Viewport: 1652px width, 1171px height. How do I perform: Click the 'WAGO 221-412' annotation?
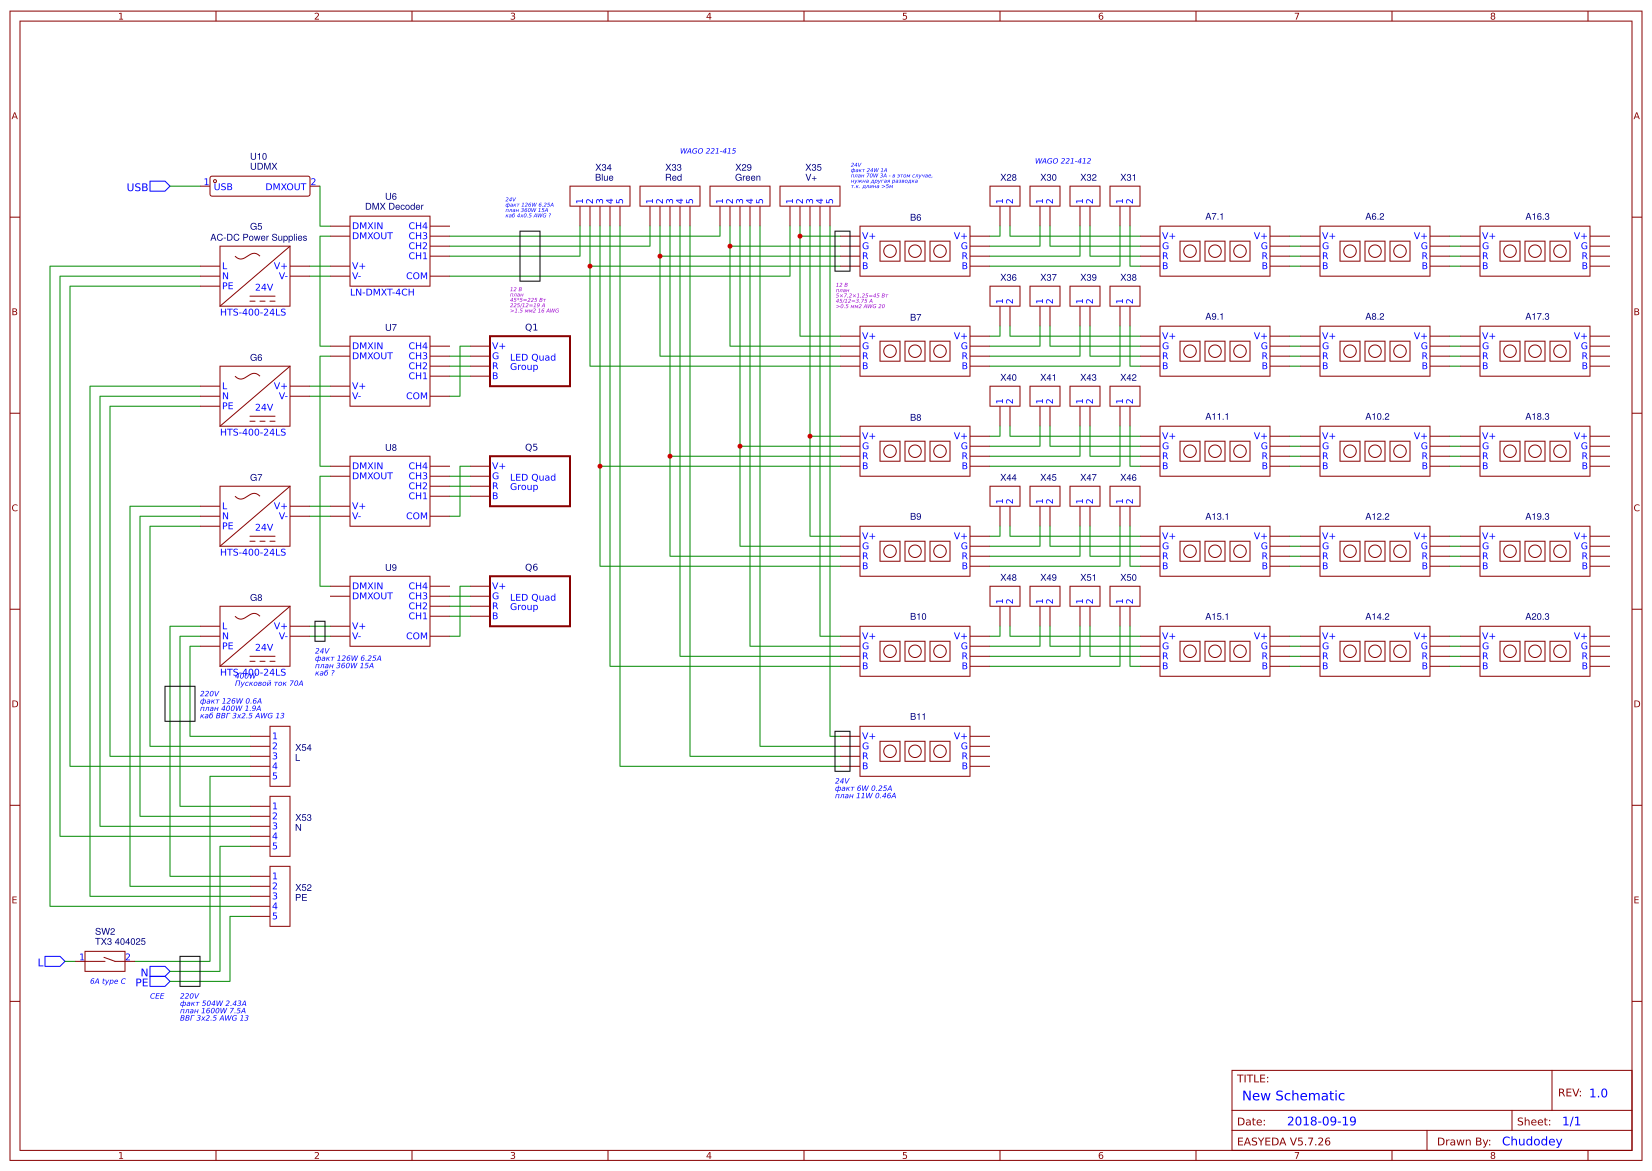(x=1063, y=160)
